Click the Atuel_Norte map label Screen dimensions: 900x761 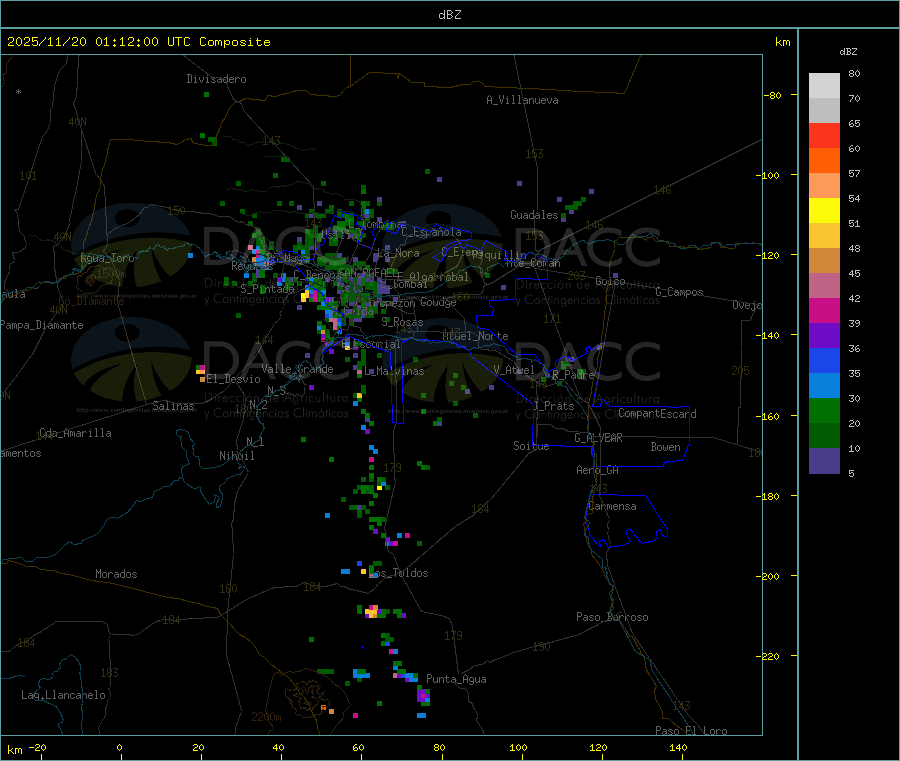(475, 336)
